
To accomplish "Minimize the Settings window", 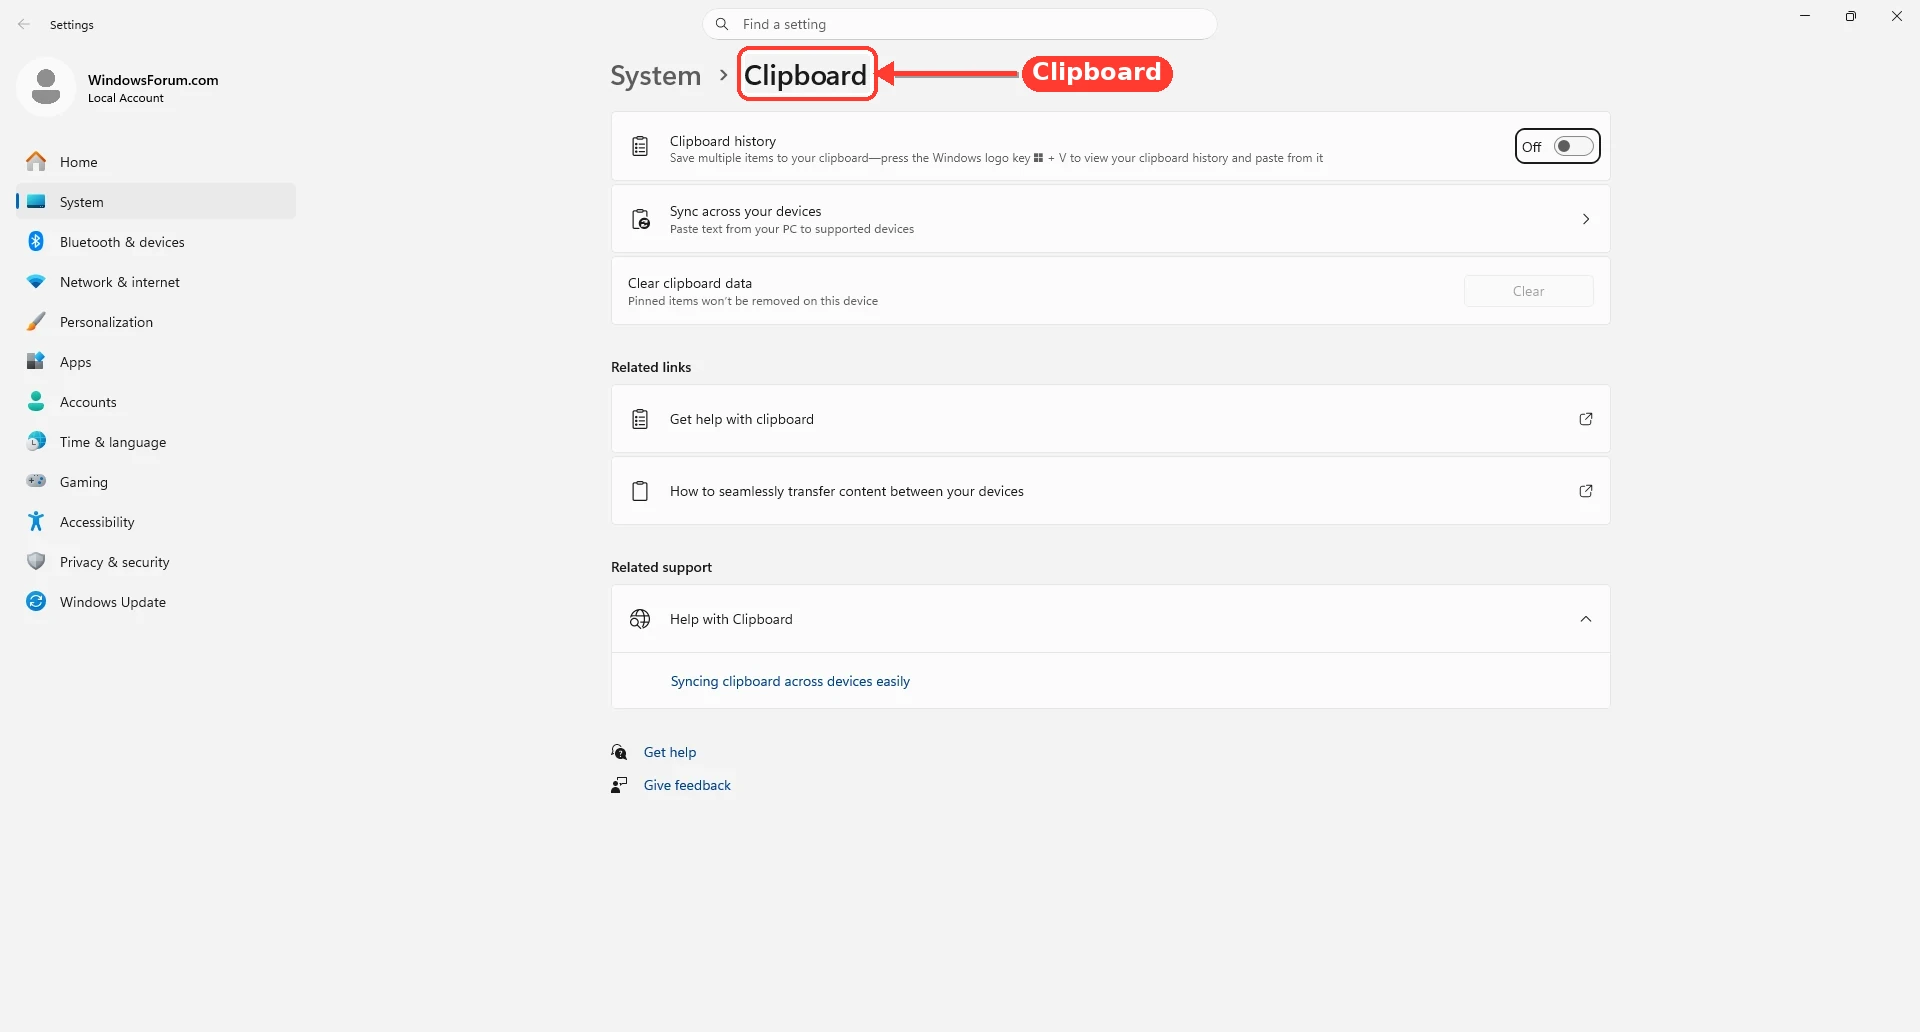I will 1805,16.
